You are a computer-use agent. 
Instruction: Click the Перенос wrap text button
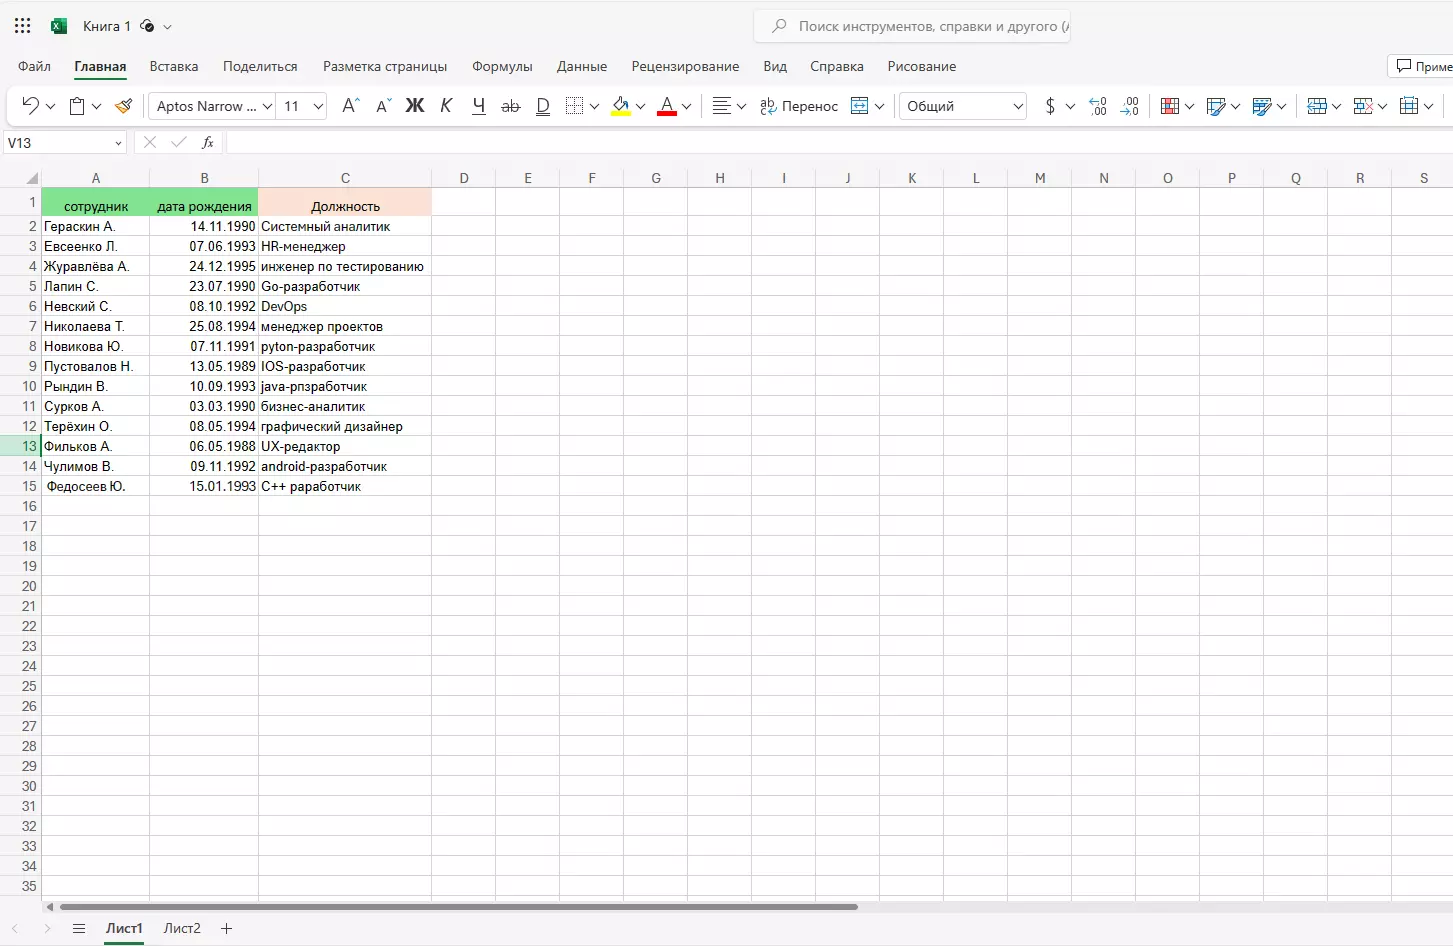[799, 106]
